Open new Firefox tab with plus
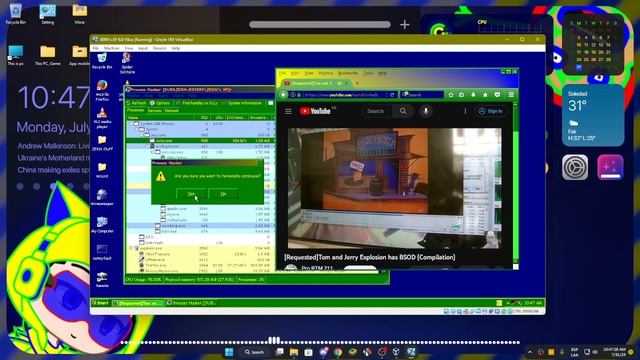 tap(358, 83)
